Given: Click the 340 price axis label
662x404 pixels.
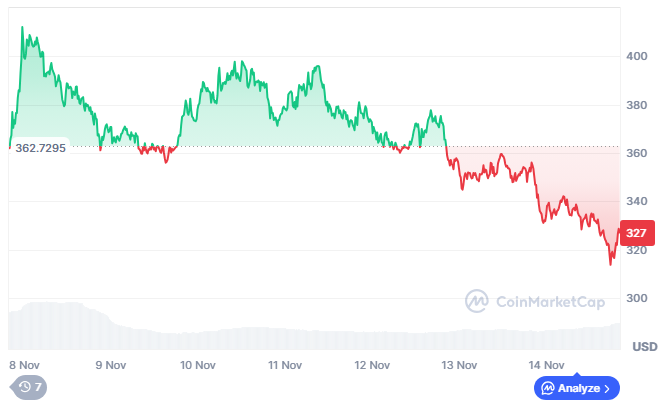Looking at the screenshot, I should [636, 202].
